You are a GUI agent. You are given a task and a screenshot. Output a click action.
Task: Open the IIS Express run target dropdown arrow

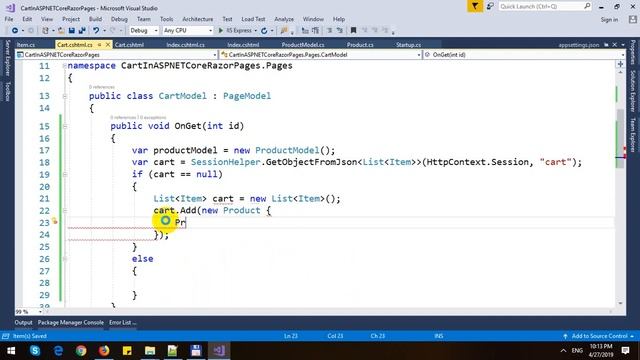coord(256,31)
